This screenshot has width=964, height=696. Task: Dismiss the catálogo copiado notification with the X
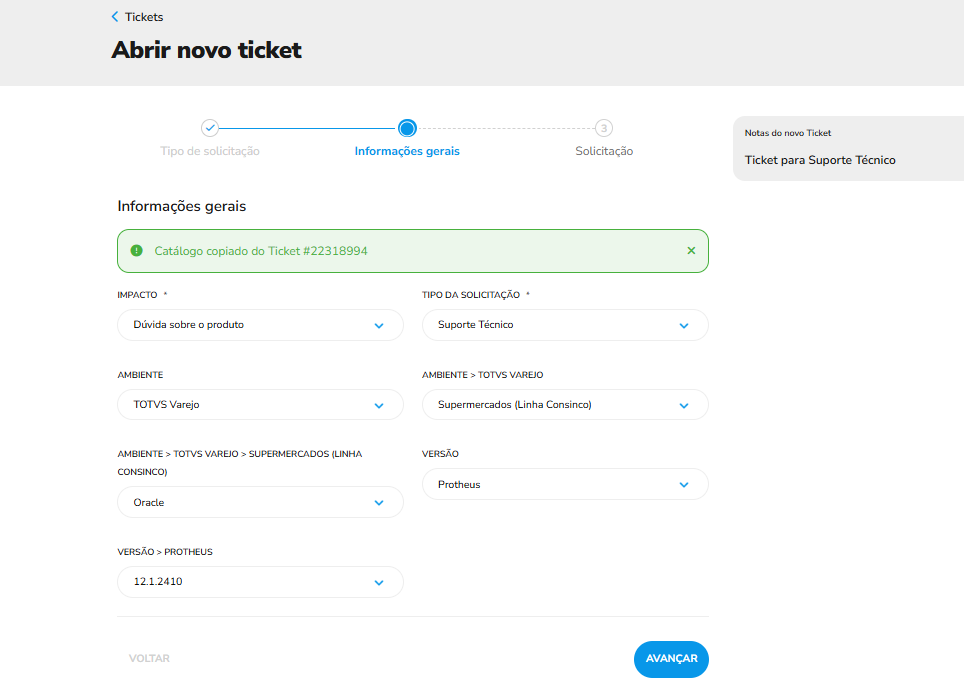pyautogui.click(x=691, y=251)
